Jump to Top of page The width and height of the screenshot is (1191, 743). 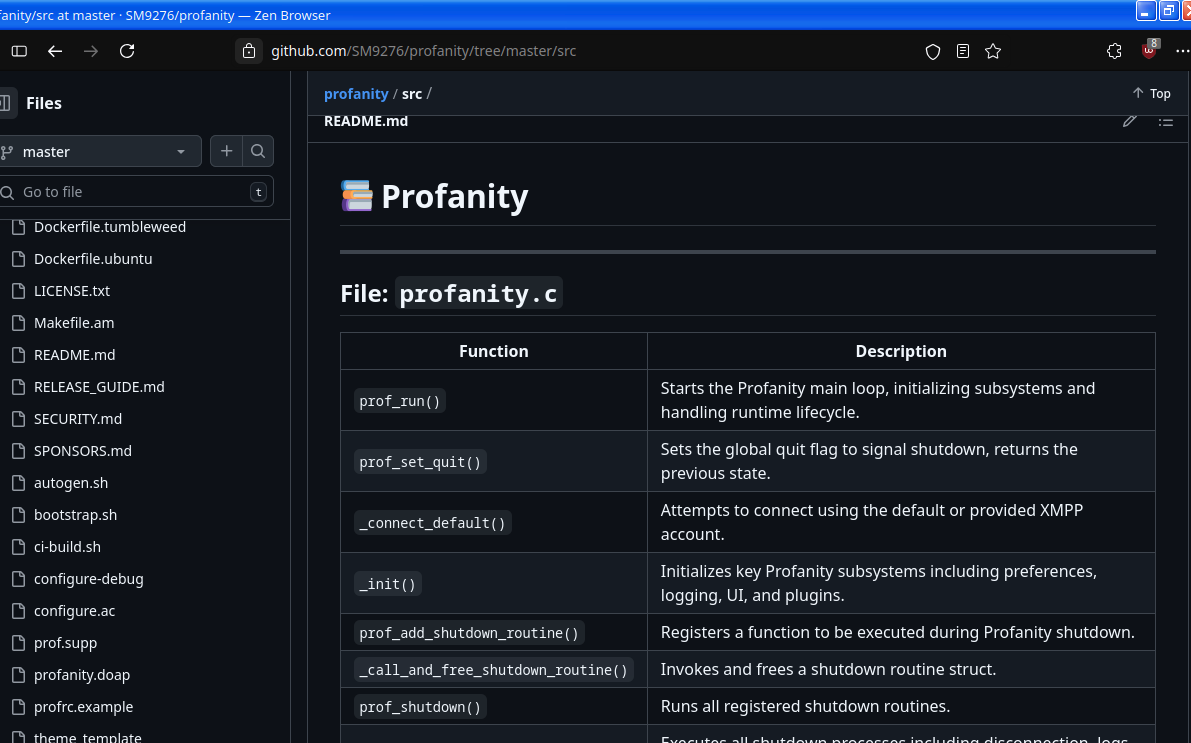click(1152, 93)
